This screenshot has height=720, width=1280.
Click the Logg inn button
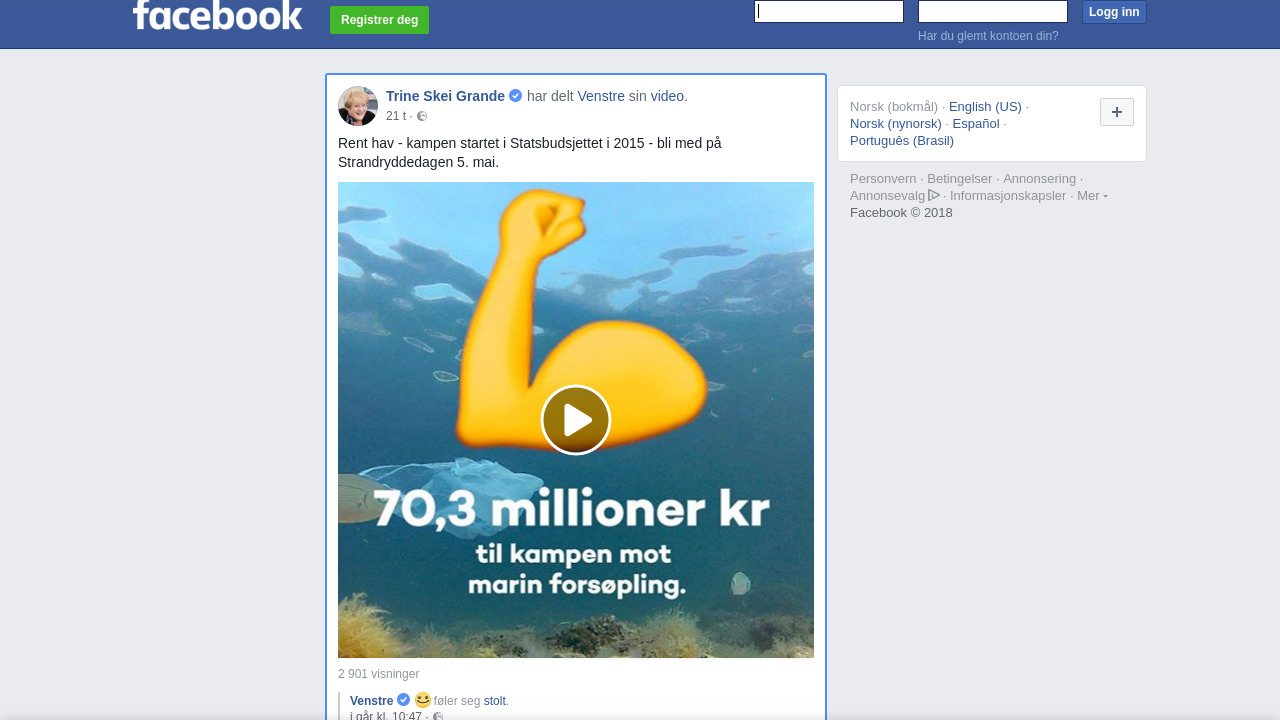coord(1114,12)
